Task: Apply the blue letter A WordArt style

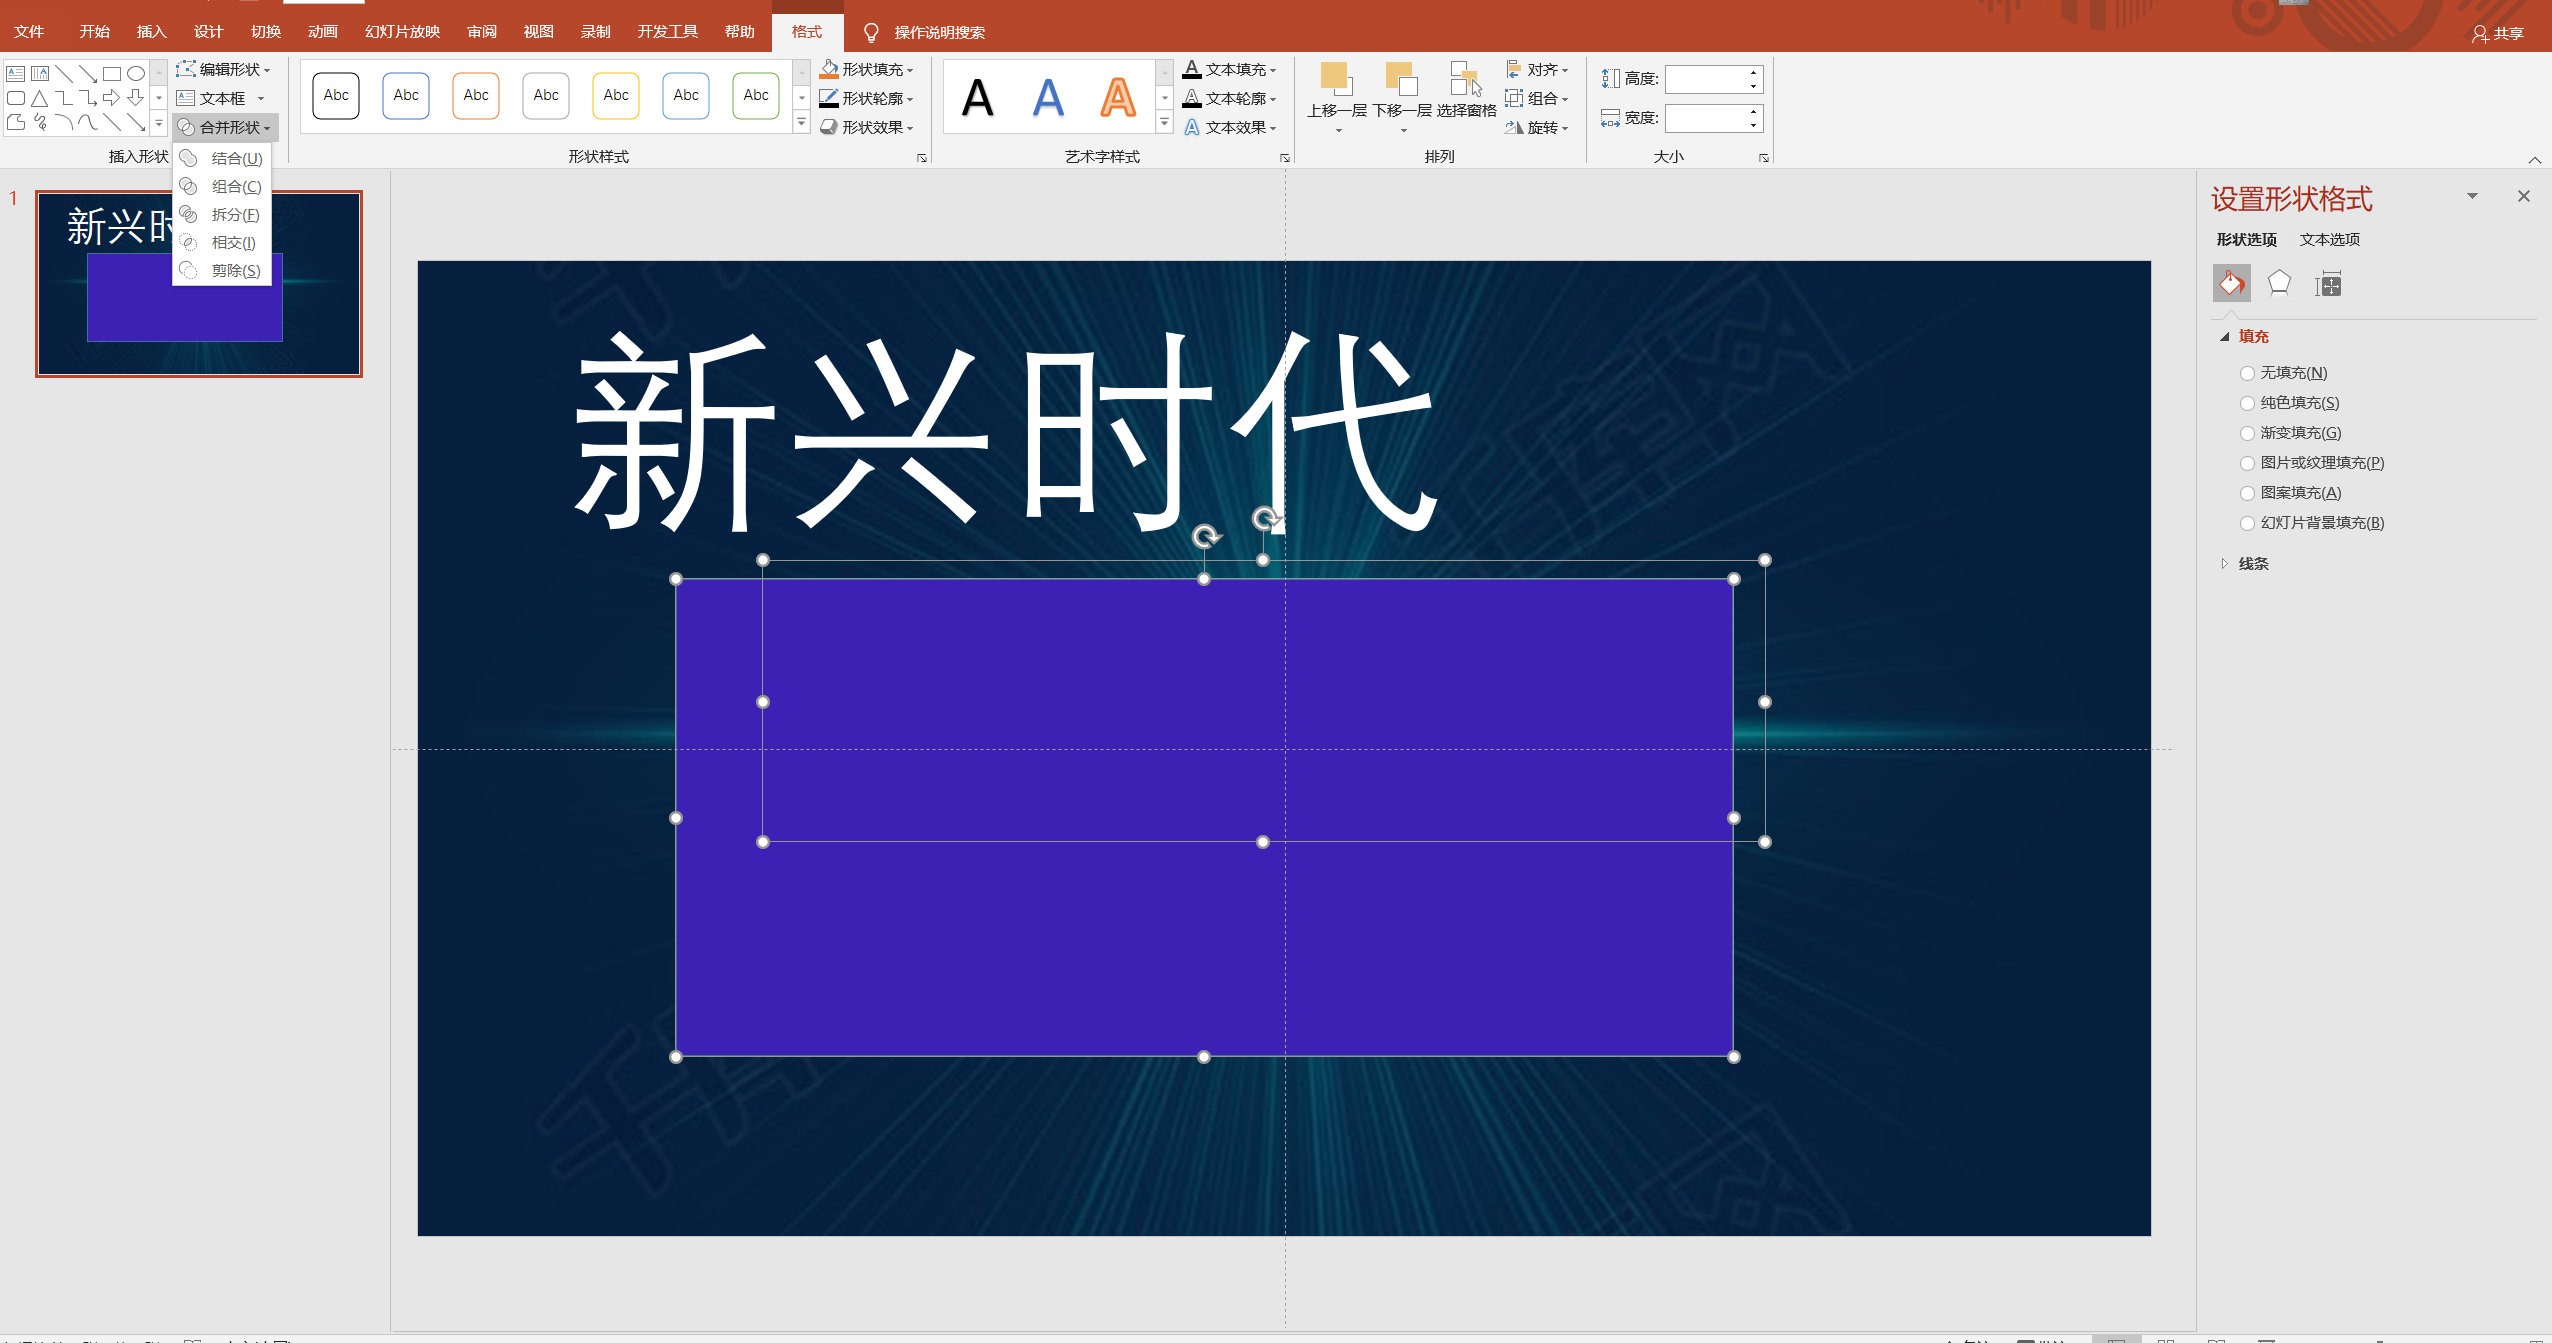Action: tap(1047, 97)
